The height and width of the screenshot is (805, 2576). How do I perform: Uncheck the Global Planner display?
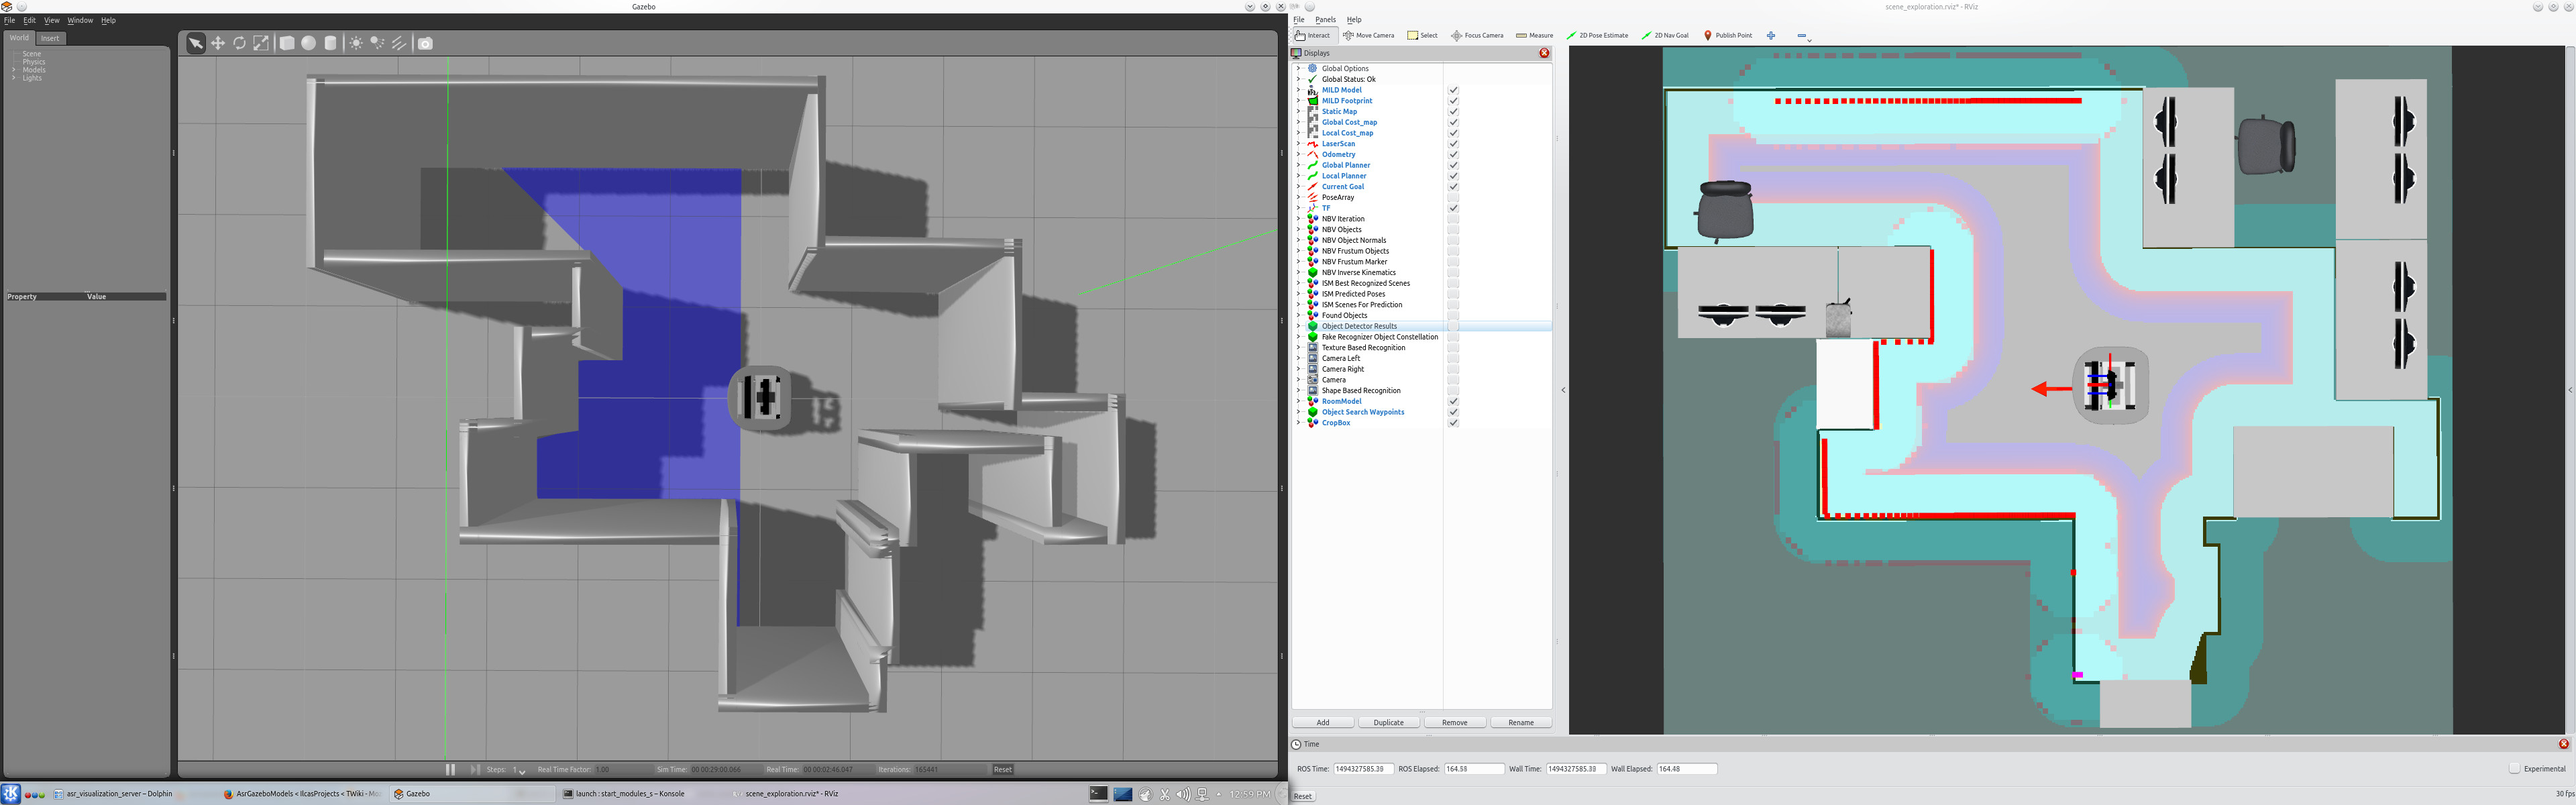[1453, 165]
